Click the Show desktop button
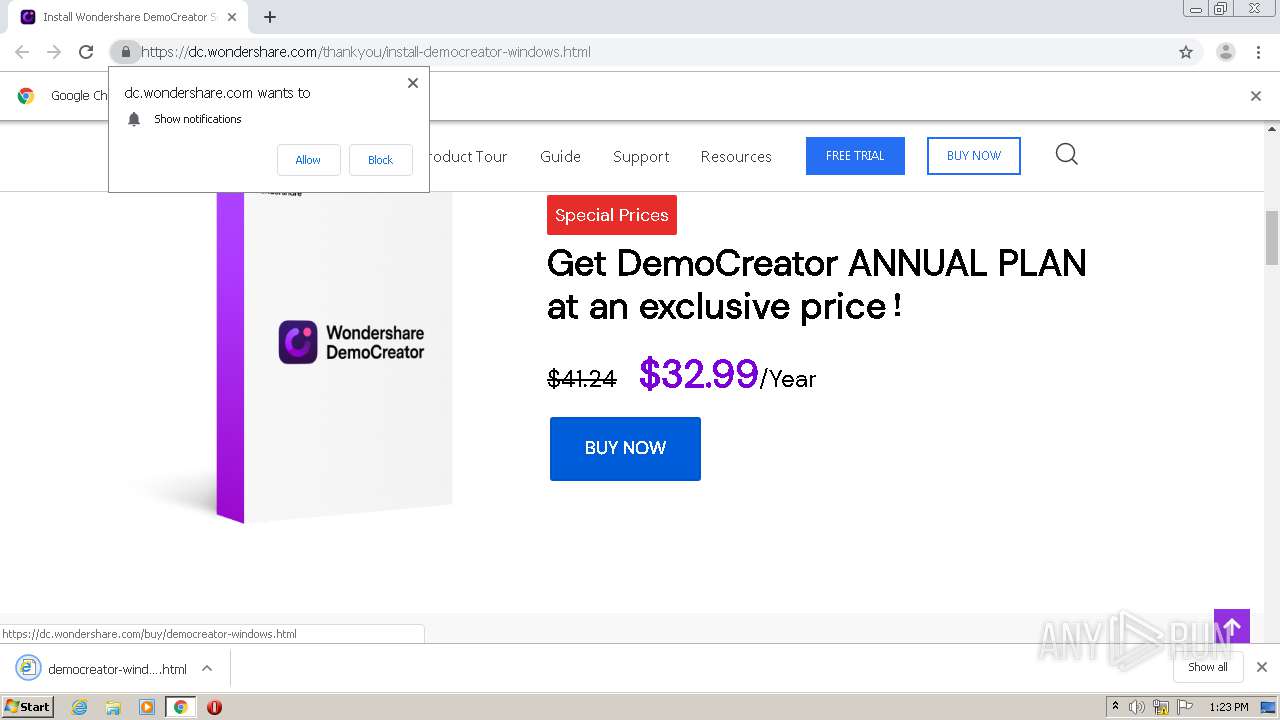This screenshot has width=1280, height=720. pyautogui.click(x=1269, y=707)
